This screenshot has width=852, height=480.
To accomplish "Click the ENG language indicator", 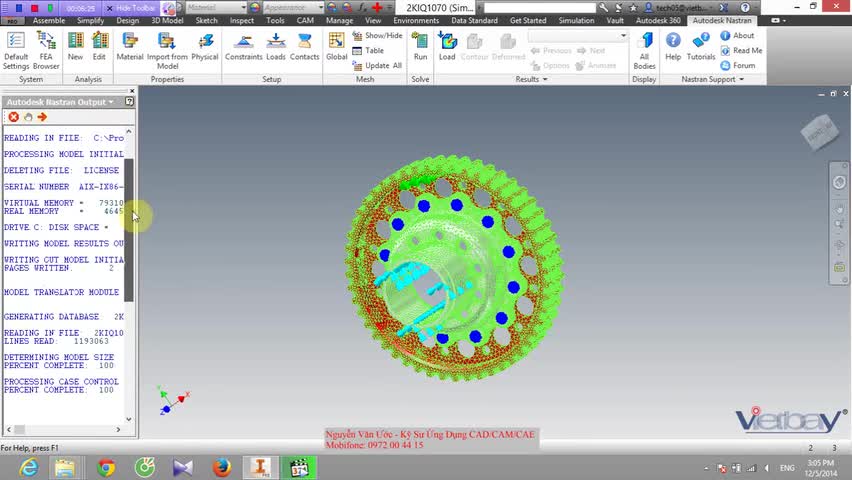I will click(x=787, y=467).
